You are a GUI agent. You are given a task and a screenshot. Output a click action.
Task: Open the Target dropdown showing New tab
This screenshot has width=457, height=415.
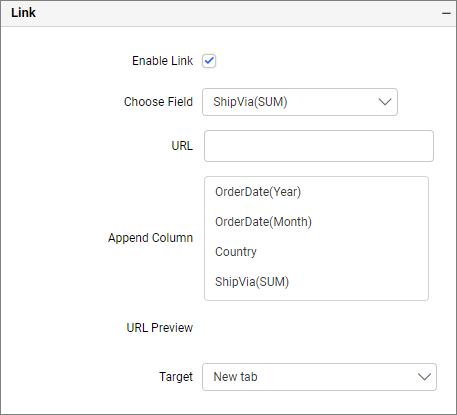click(x=319, y=377)
